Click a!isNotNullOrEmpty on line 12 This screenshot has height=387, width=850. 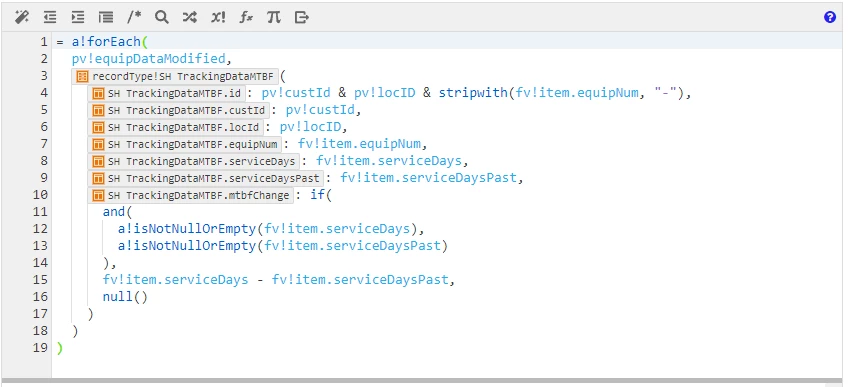[186, 229]
